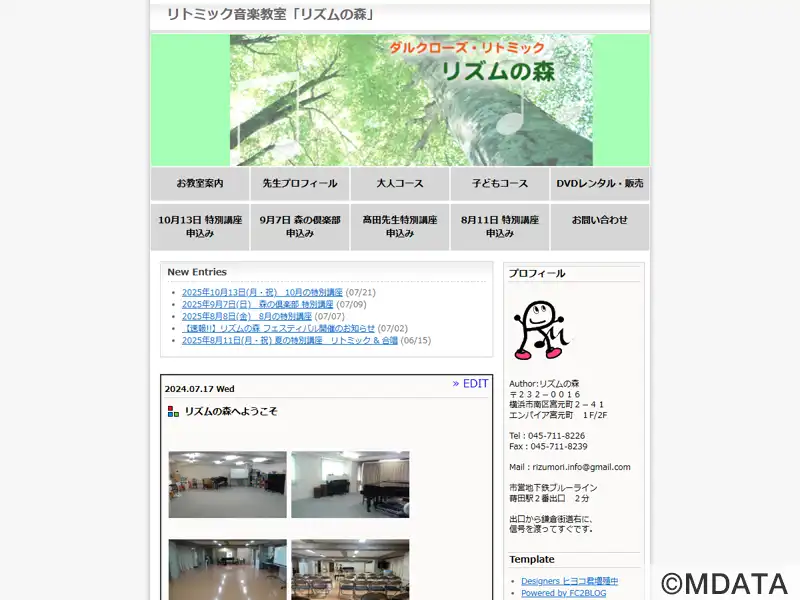Image resolution: width=800 pixels, height=600 pixels.
Task: Click the » EDIT link
Action: pos(470,384)
